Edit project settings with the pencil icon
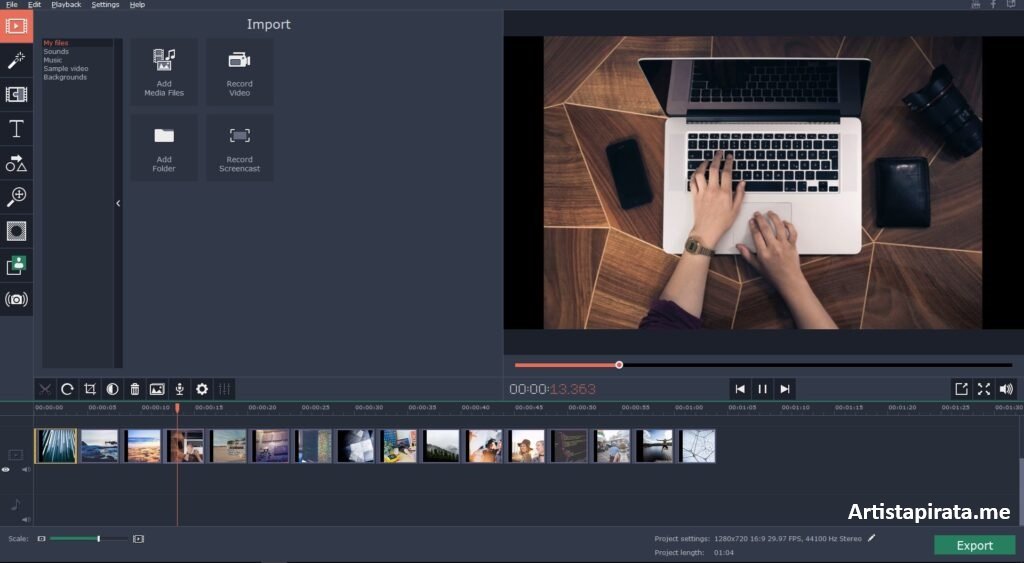 [871, 538]
